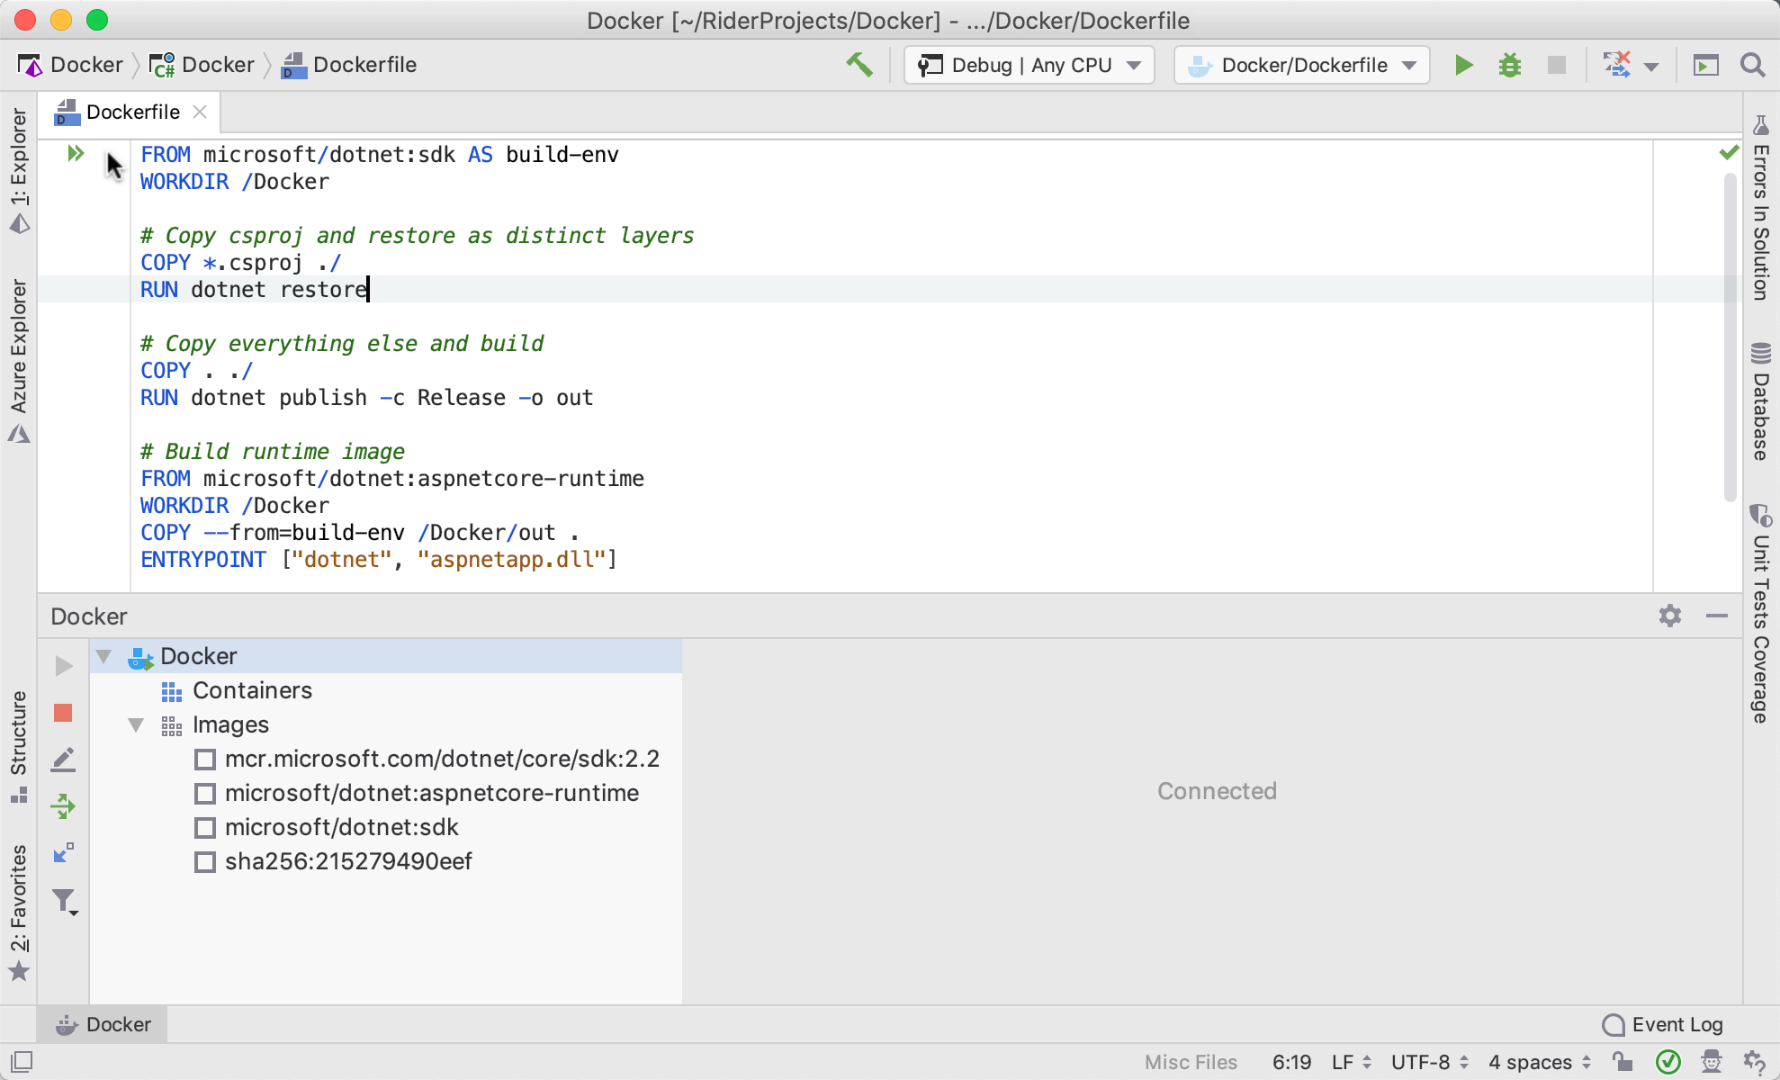1780x1080 pixels.
Task: Change indent setting 4 spaces
Action: click(1539, 1062)
